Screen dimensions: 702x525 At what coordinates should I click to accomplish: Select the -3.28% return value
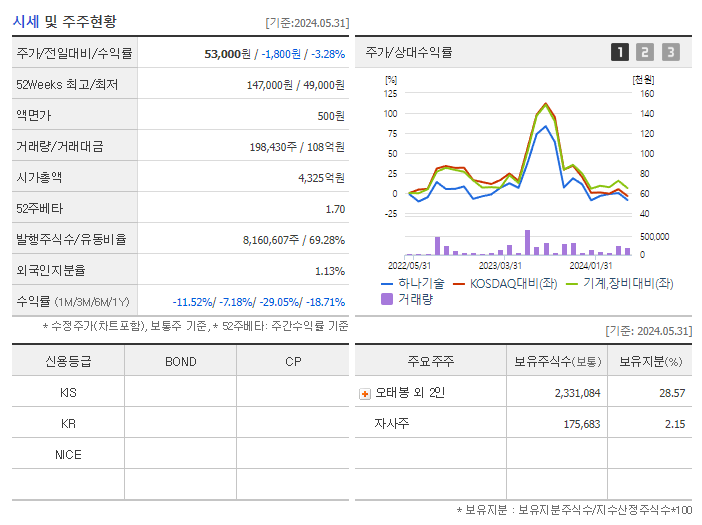tap(328, 54)
